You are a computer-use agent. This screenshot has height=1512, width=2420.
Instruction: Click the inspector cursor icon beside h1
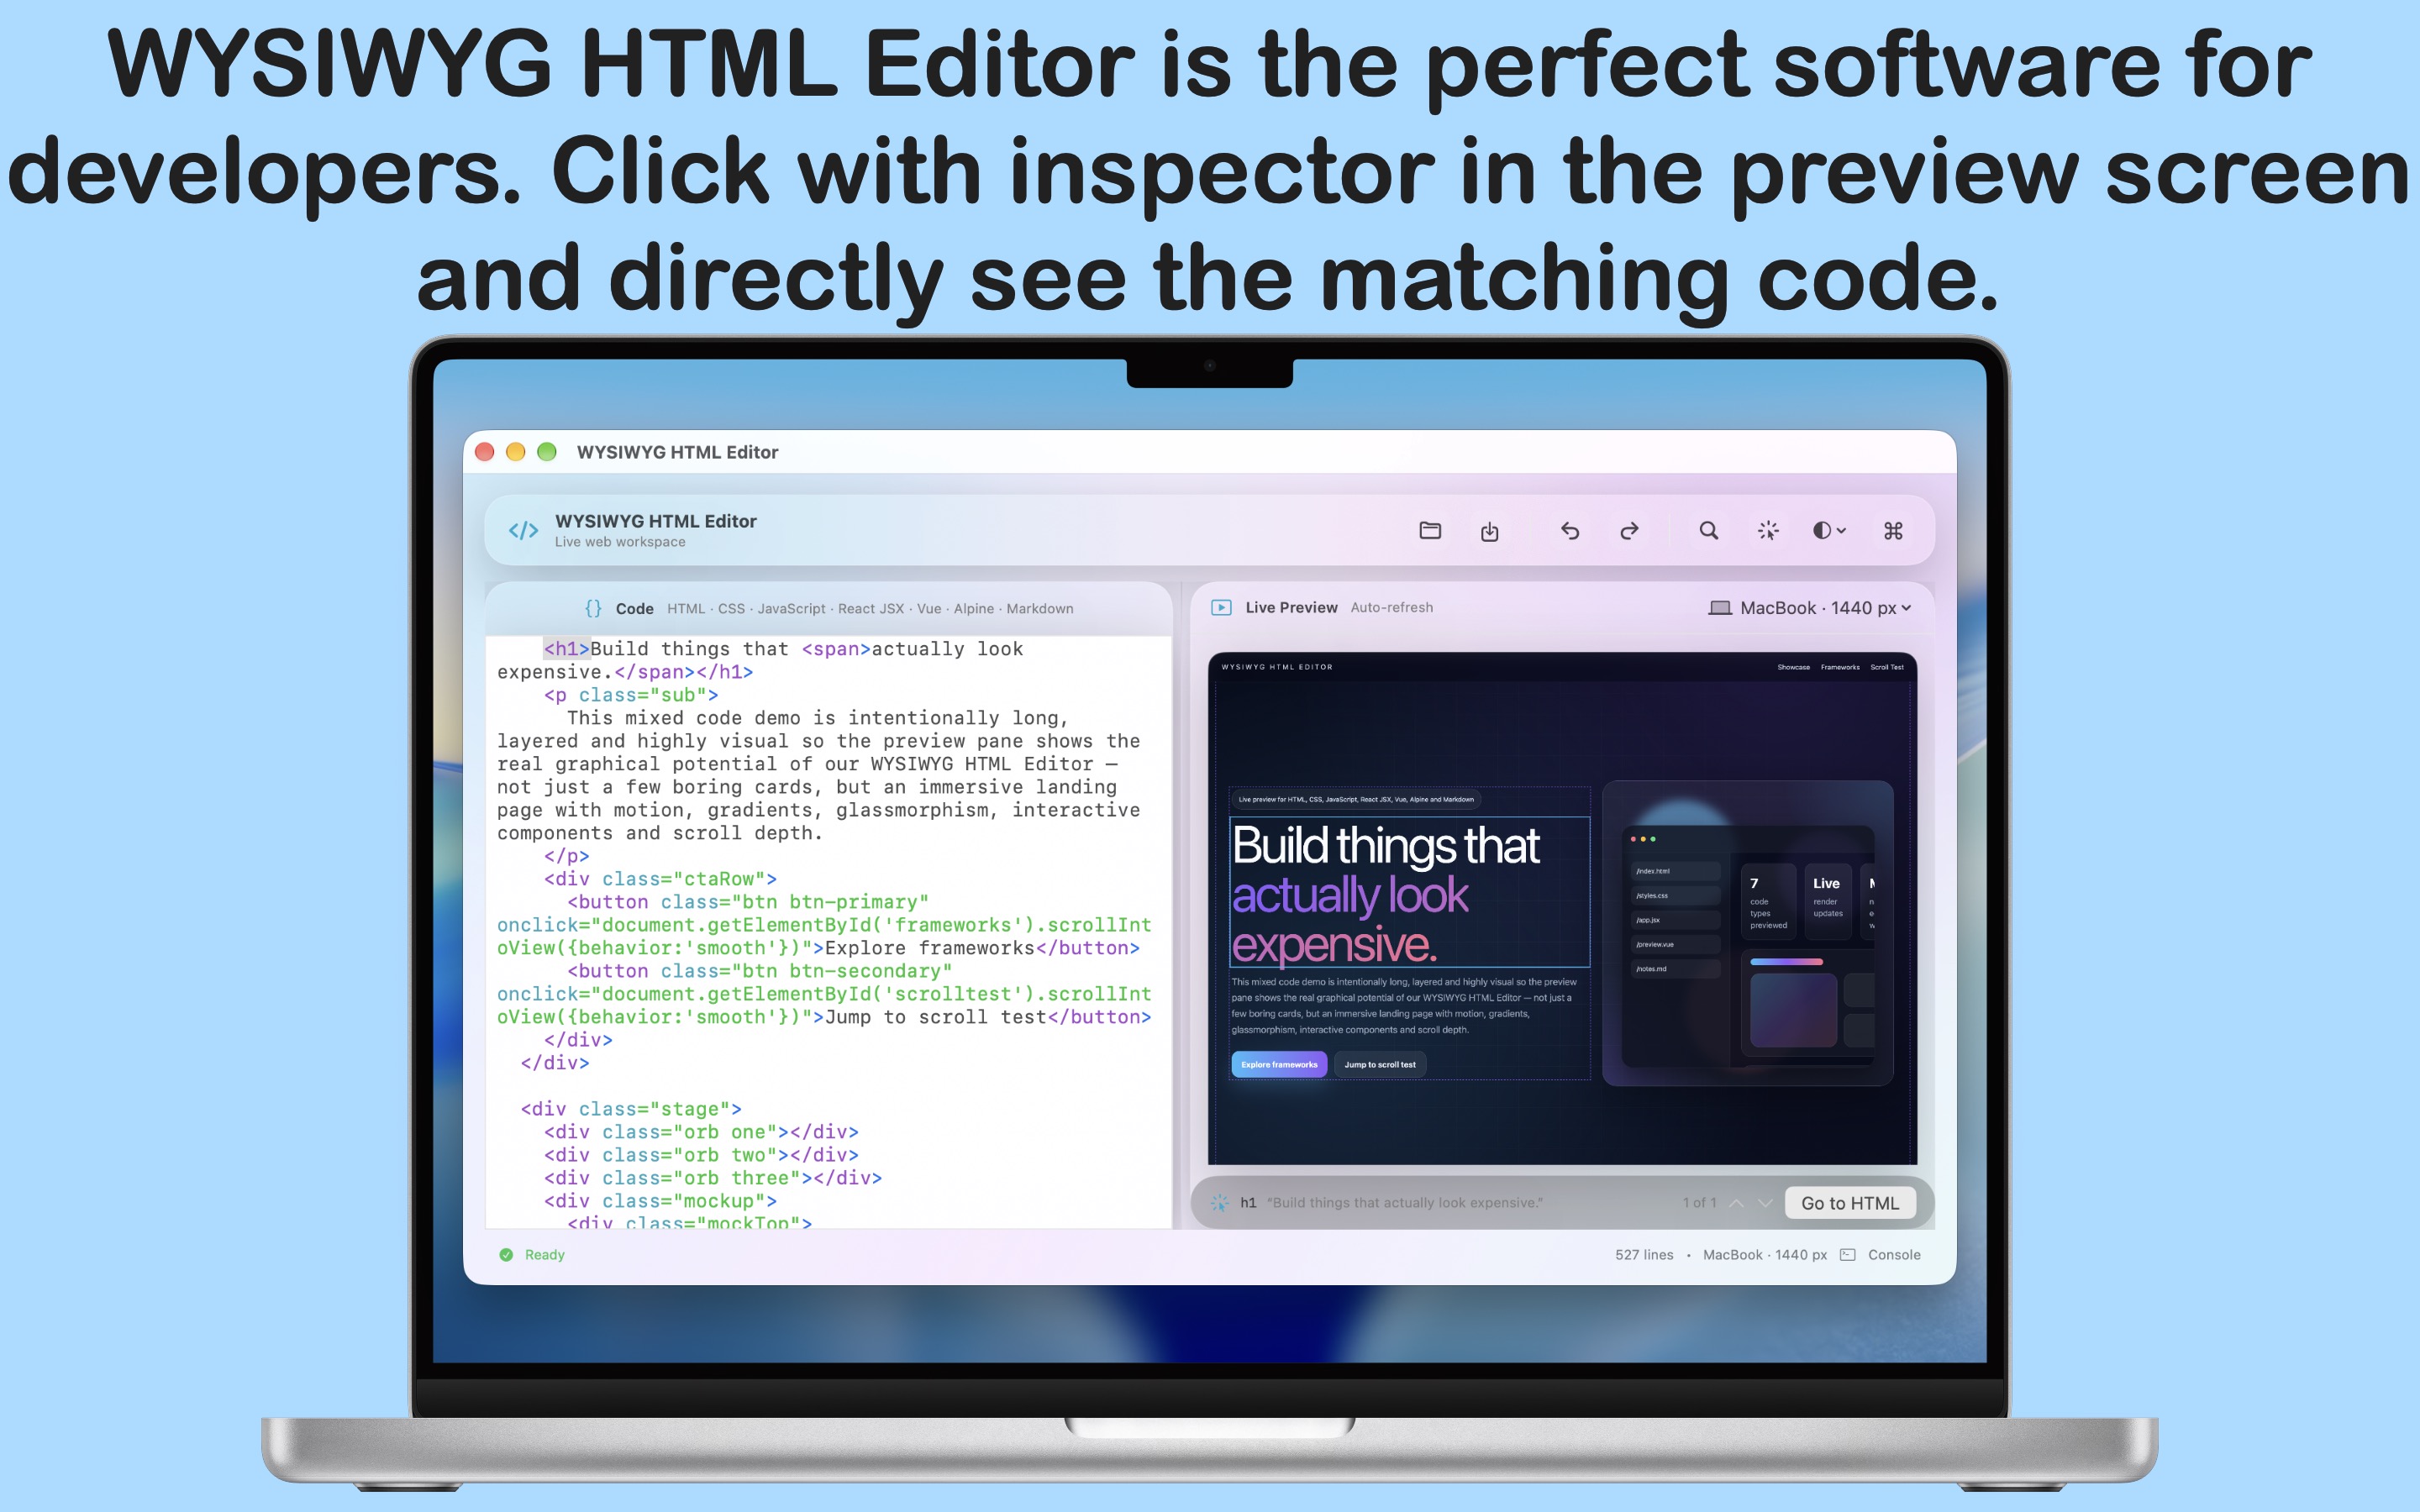tap(1219, 1203)
